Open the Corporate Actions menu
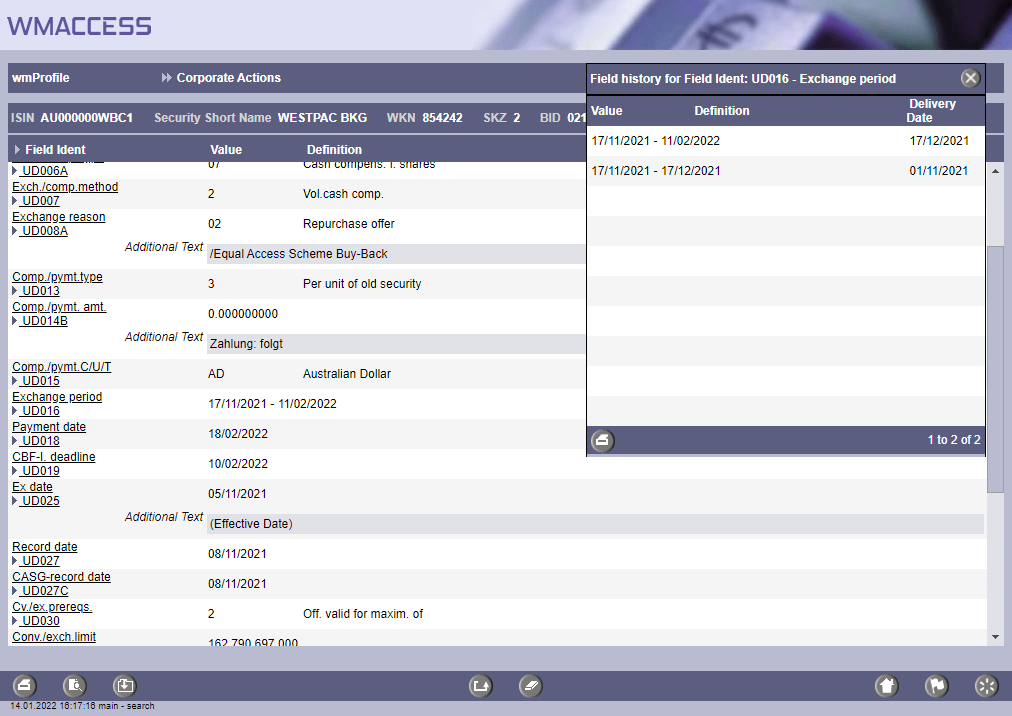1012x716 pixels. tap(228, 78)
